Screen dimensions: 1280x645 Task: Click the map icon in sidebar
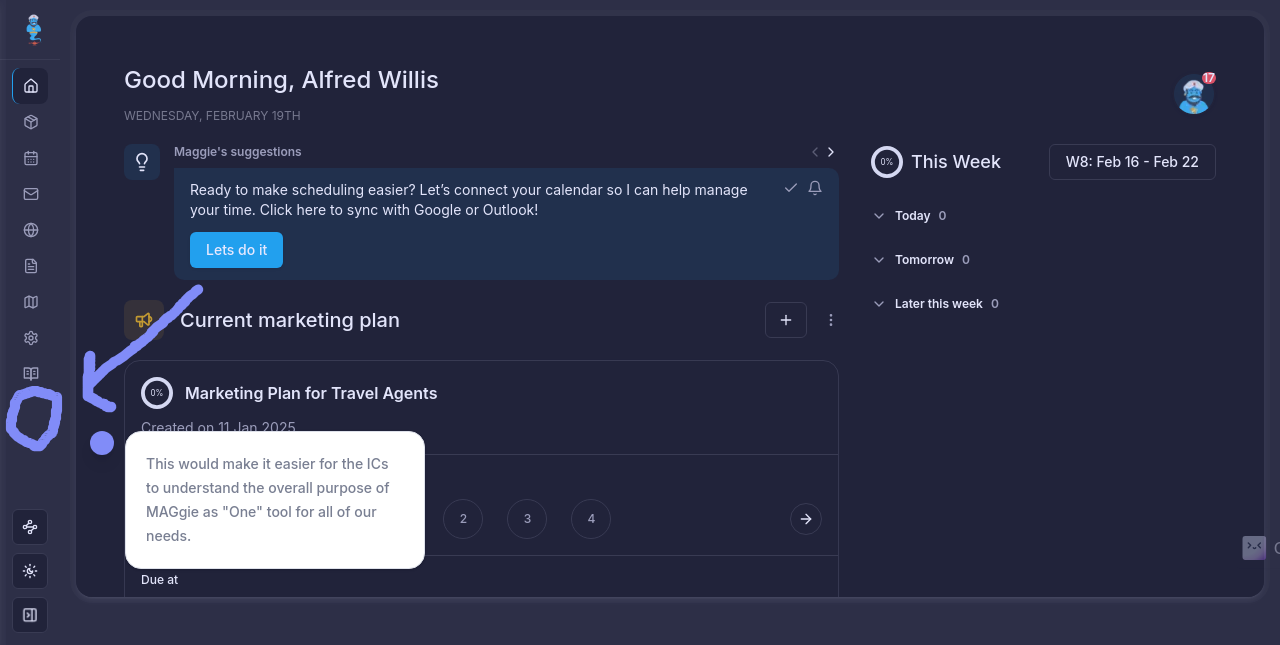click(30, 302)
